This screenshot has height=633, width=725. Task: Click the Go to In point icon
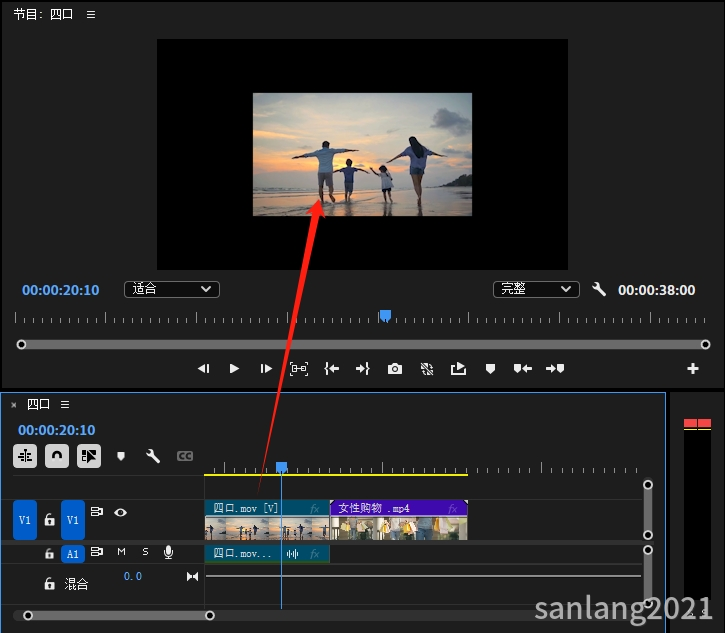331,369
